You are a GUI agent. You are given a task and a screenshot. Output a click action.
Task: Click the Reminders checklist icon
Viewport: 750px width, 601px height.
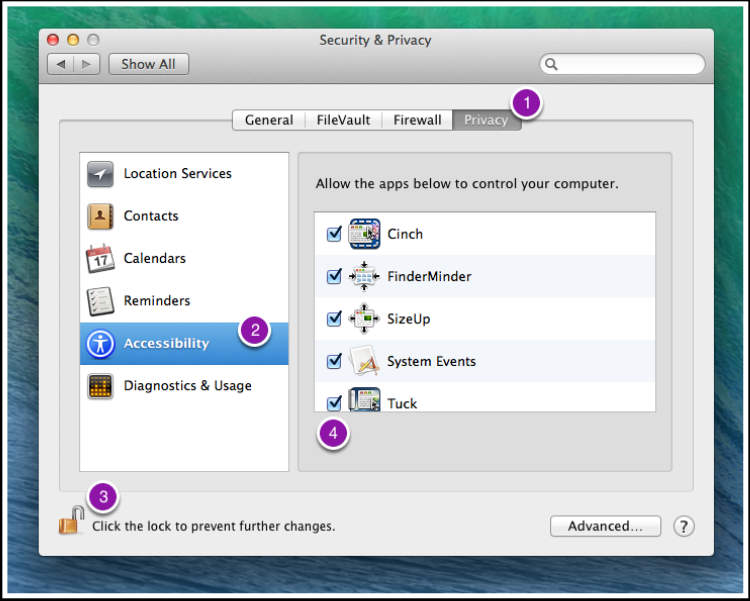click(x=100, y=301)
